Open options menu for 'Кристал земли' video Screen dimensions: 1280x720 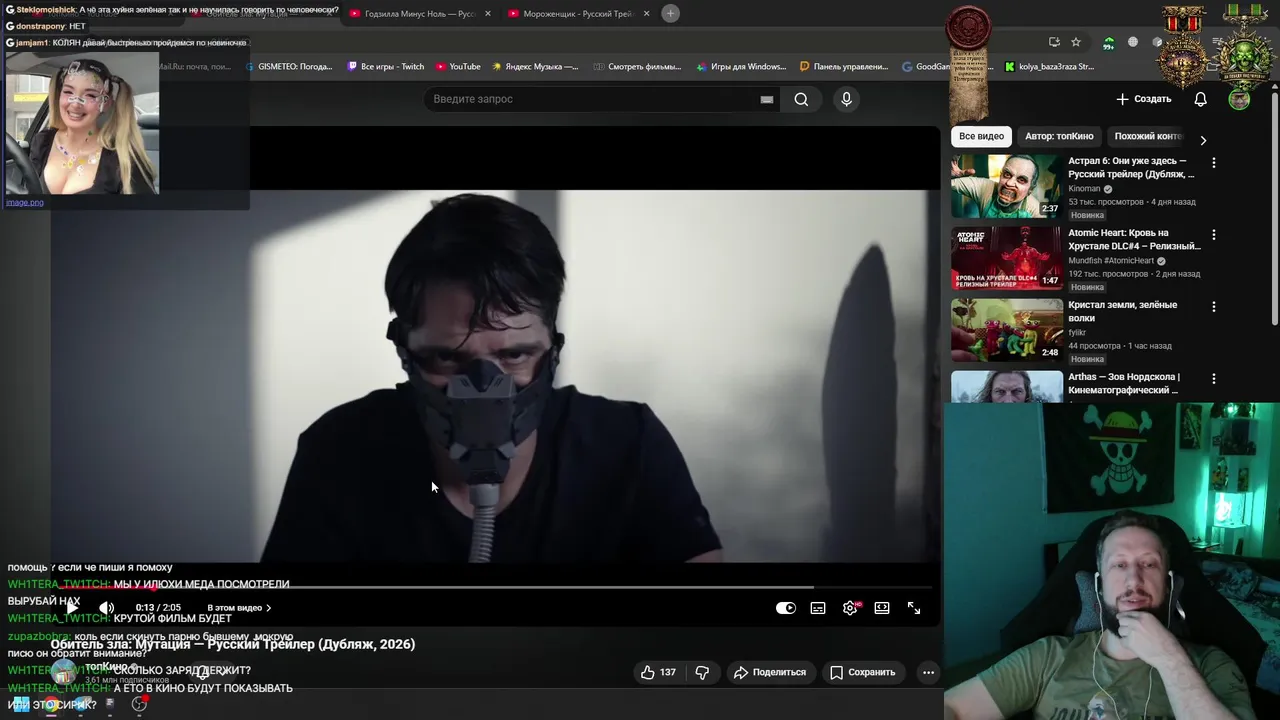(x=1214, y=306)
